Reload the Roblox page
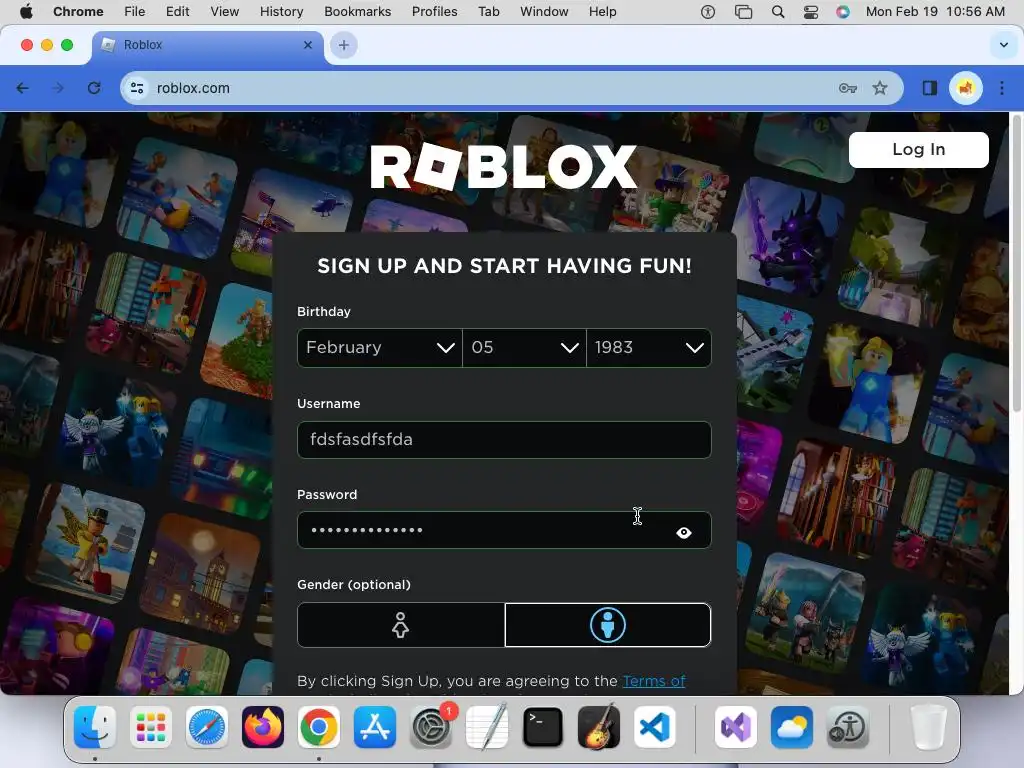This screenshot has width=1024, height=768. [94, 88]
